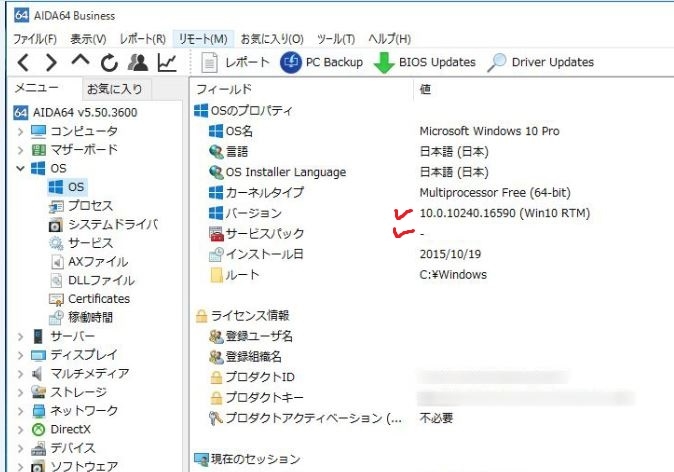674x472 pixels.
Task: Refresh the view with the circular arrow icon
Action: coord(109,63)
